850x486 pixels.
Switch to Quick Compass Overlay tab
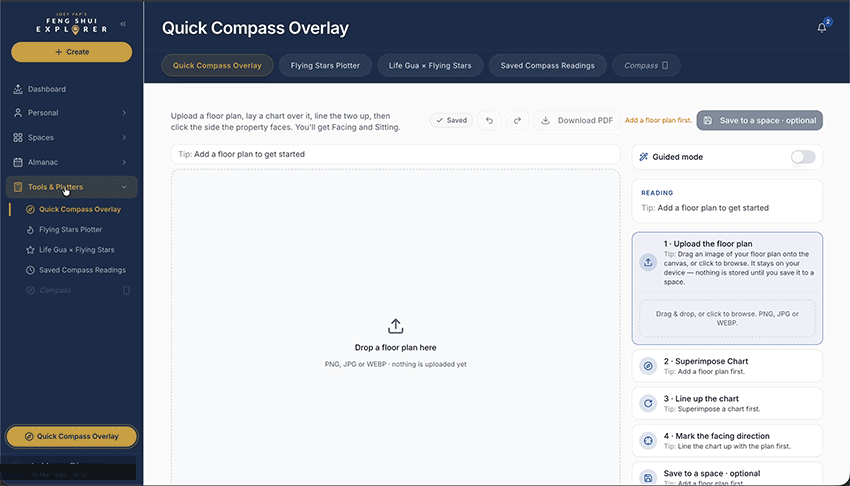[217, 66]
